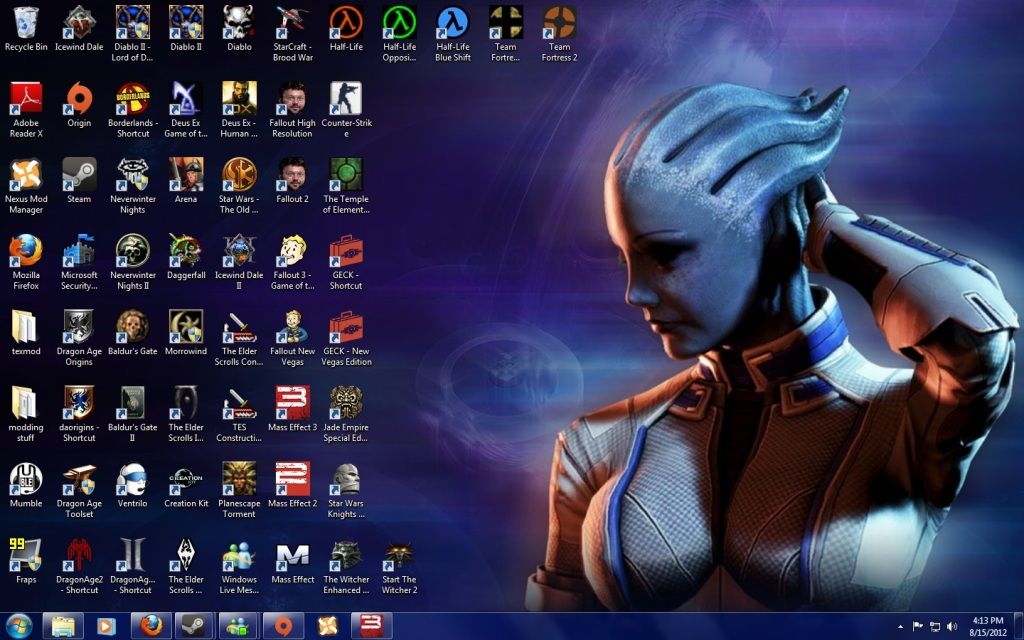The width and height of the screenshot is (1024, 640).
Task: Open the Recycle Bin desktop icon
Action: coord(26,22)
